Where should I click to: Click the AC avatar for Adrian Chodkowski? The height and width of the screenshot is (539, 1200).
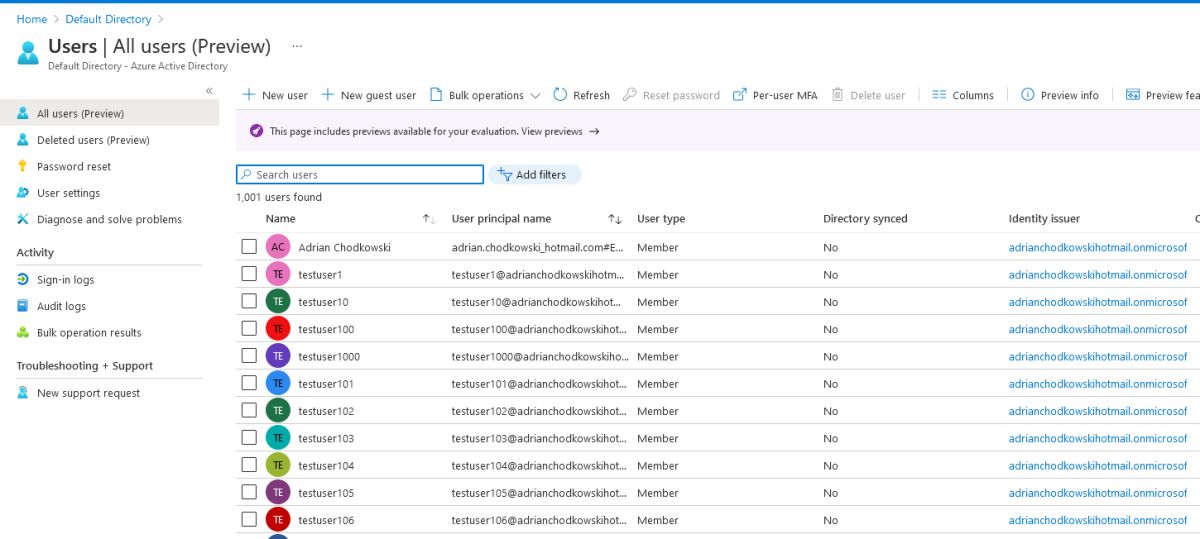[278, 247]
